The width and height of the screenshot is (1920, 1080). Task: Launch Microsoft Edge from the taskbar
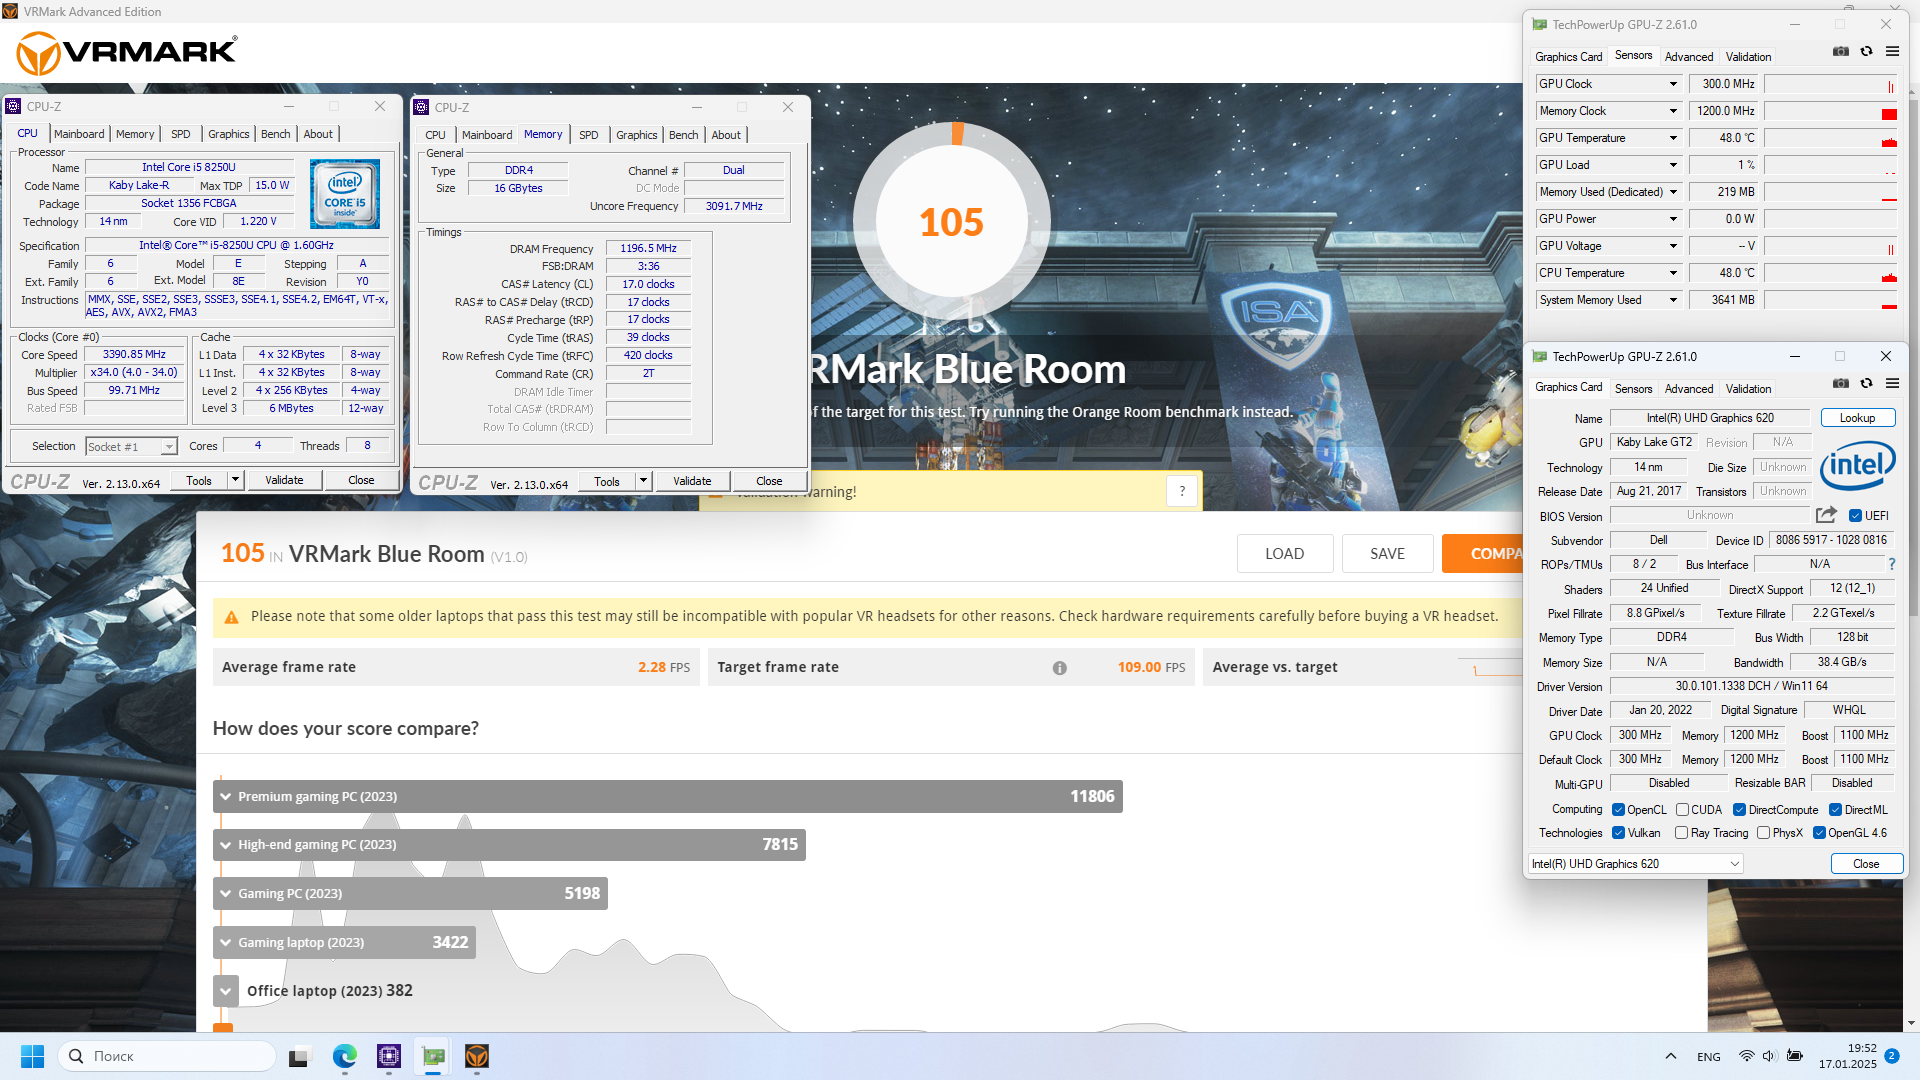point(345,1056)
